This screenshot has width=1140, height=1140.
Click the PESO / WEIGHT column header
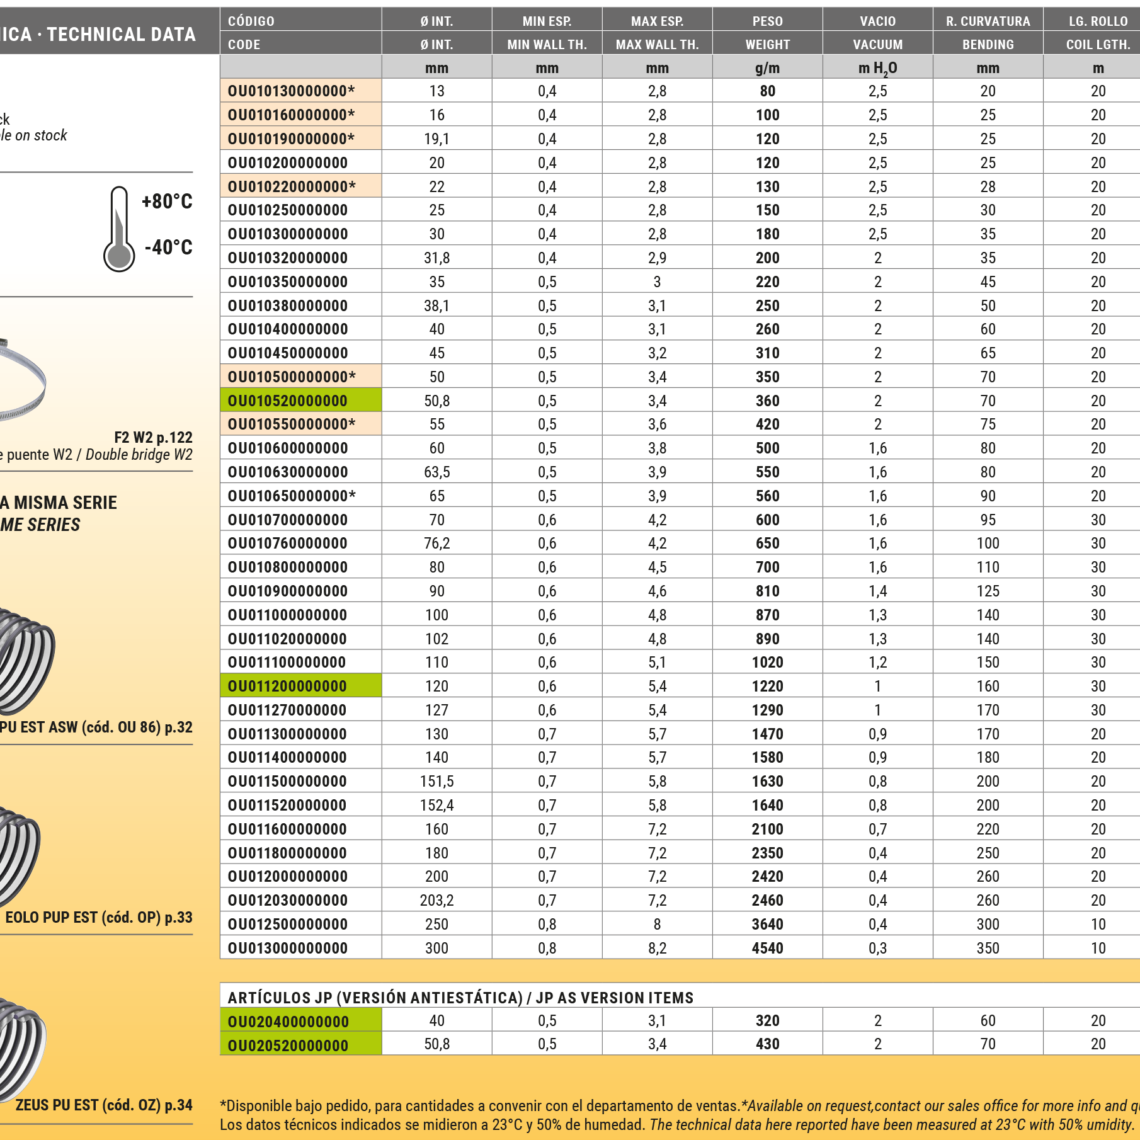[x=767, y=32]
